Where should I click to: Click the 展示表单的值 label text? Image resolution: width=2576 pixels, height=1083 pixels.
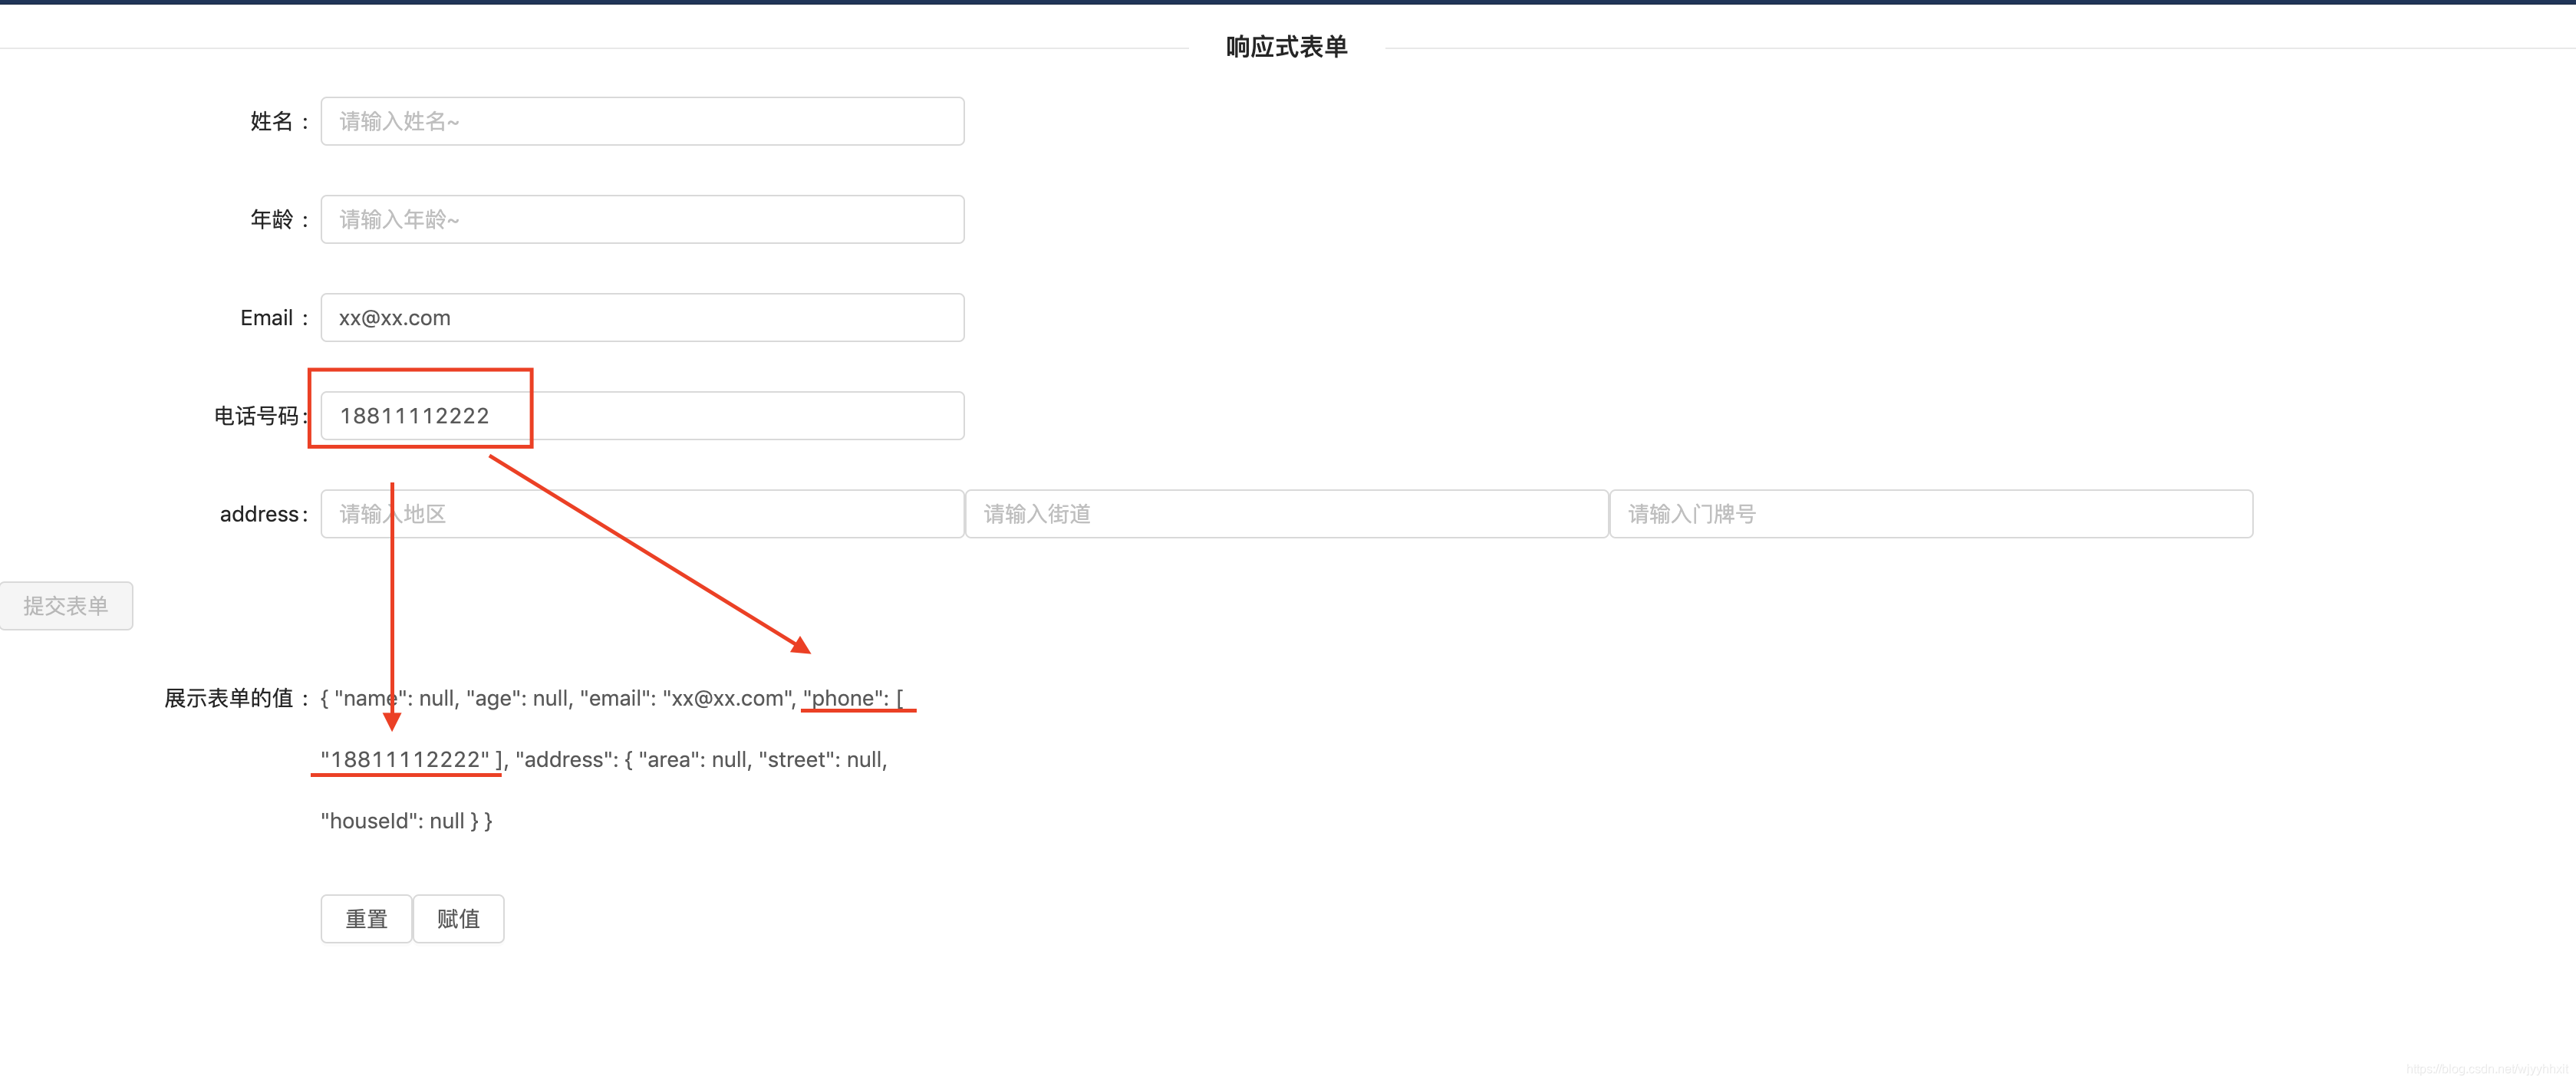[229, 698]
